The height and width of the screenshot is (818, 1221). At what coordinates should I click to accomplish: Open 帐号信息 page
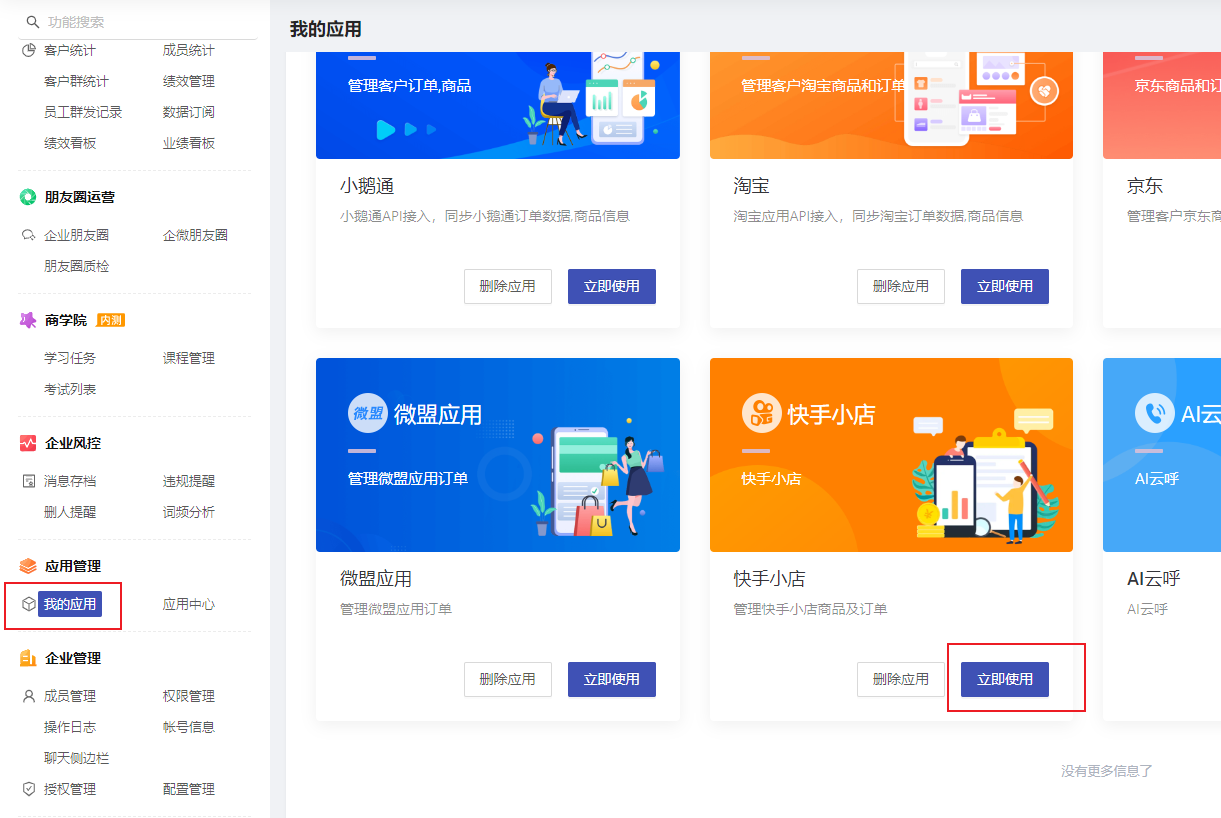coord(189,727)
